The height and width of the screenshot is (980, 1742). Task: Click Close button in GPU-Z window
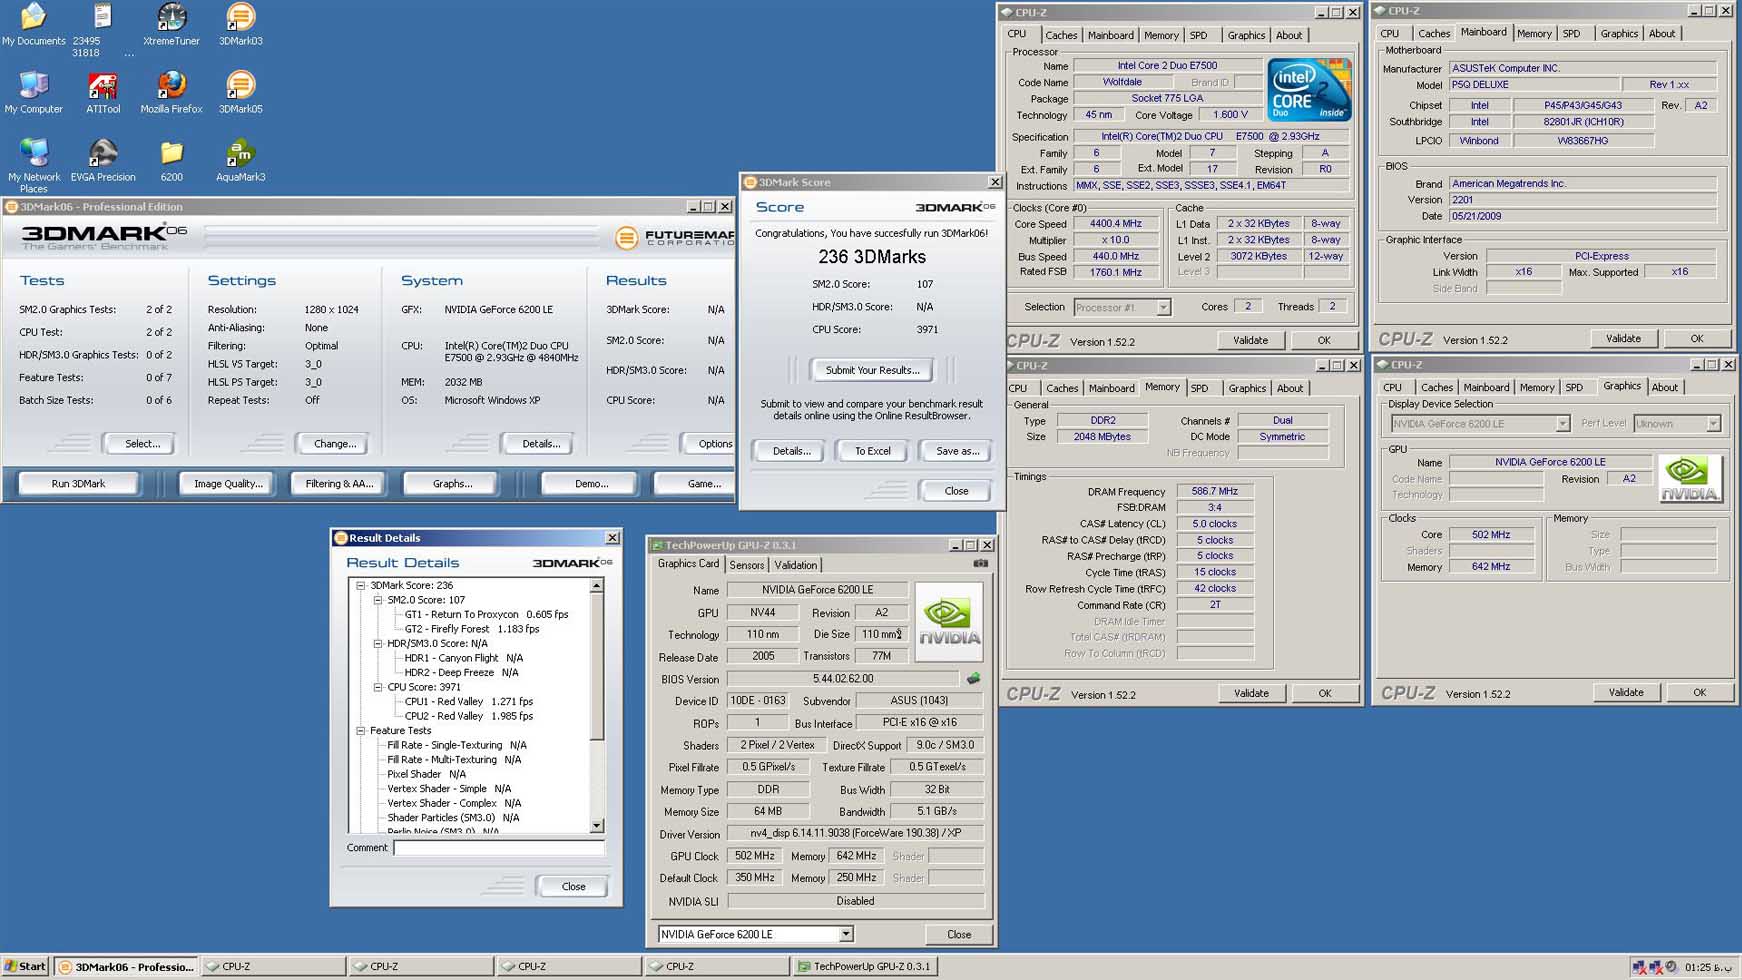coord(958,934)
